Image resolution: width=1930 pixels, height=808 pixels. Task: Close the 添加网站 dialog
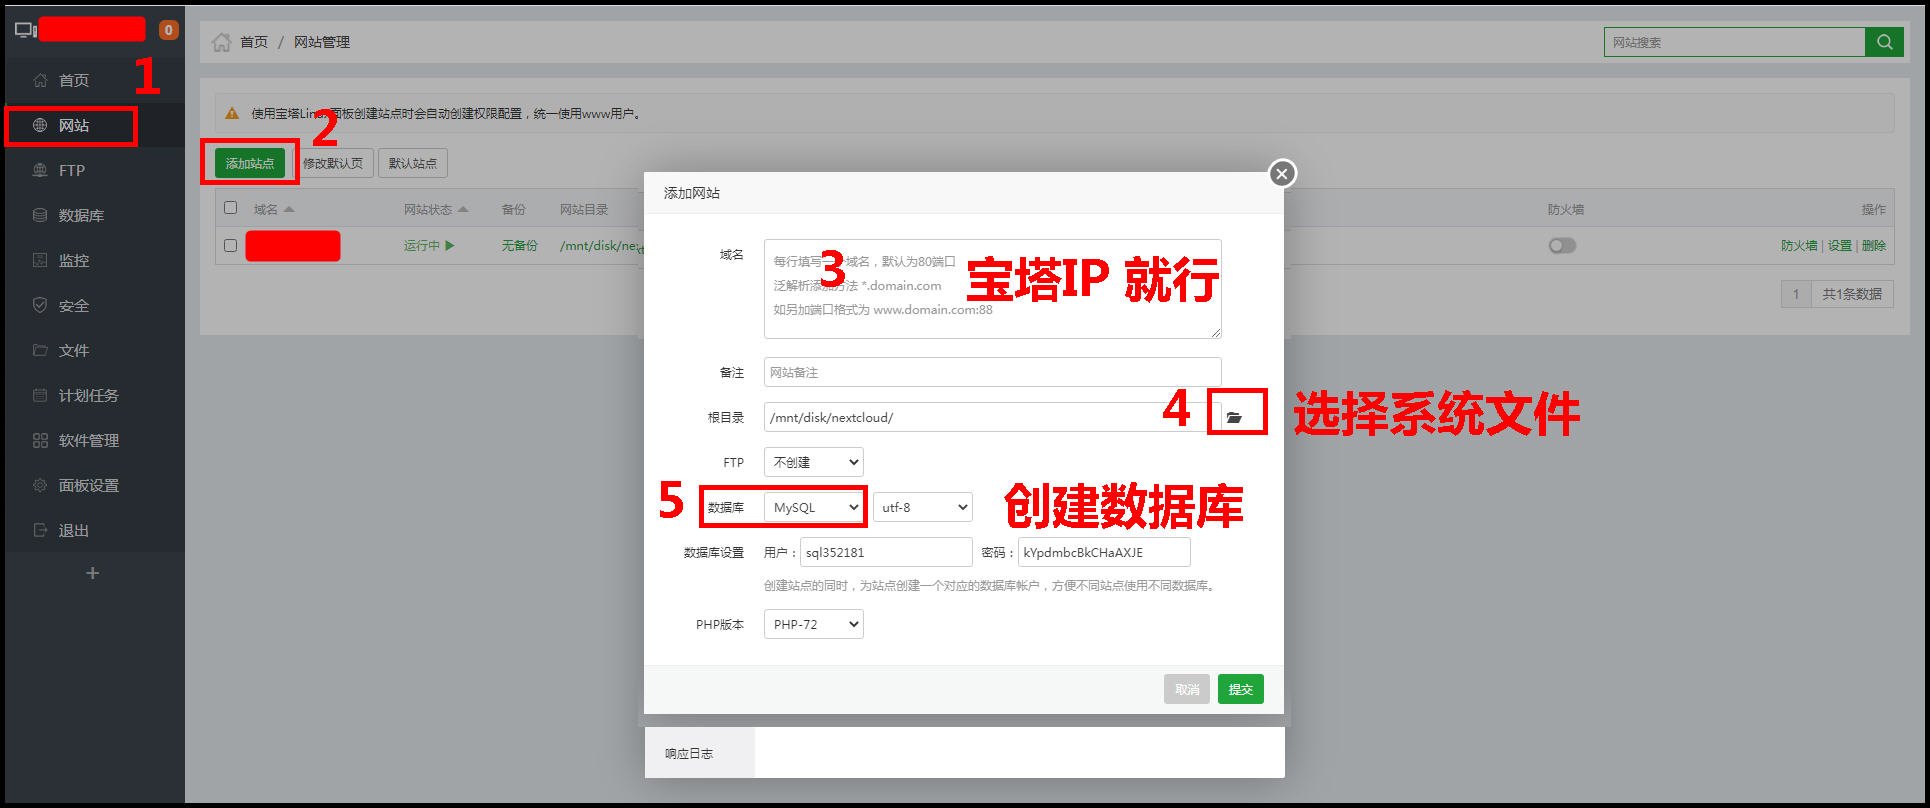[x=1282, y=174]
